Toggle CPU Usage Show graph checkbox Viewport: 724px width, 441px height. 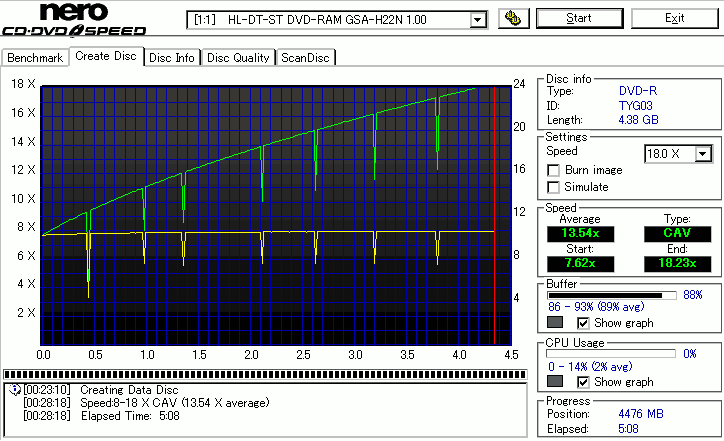pyautogui.click(x=583, y=382)
